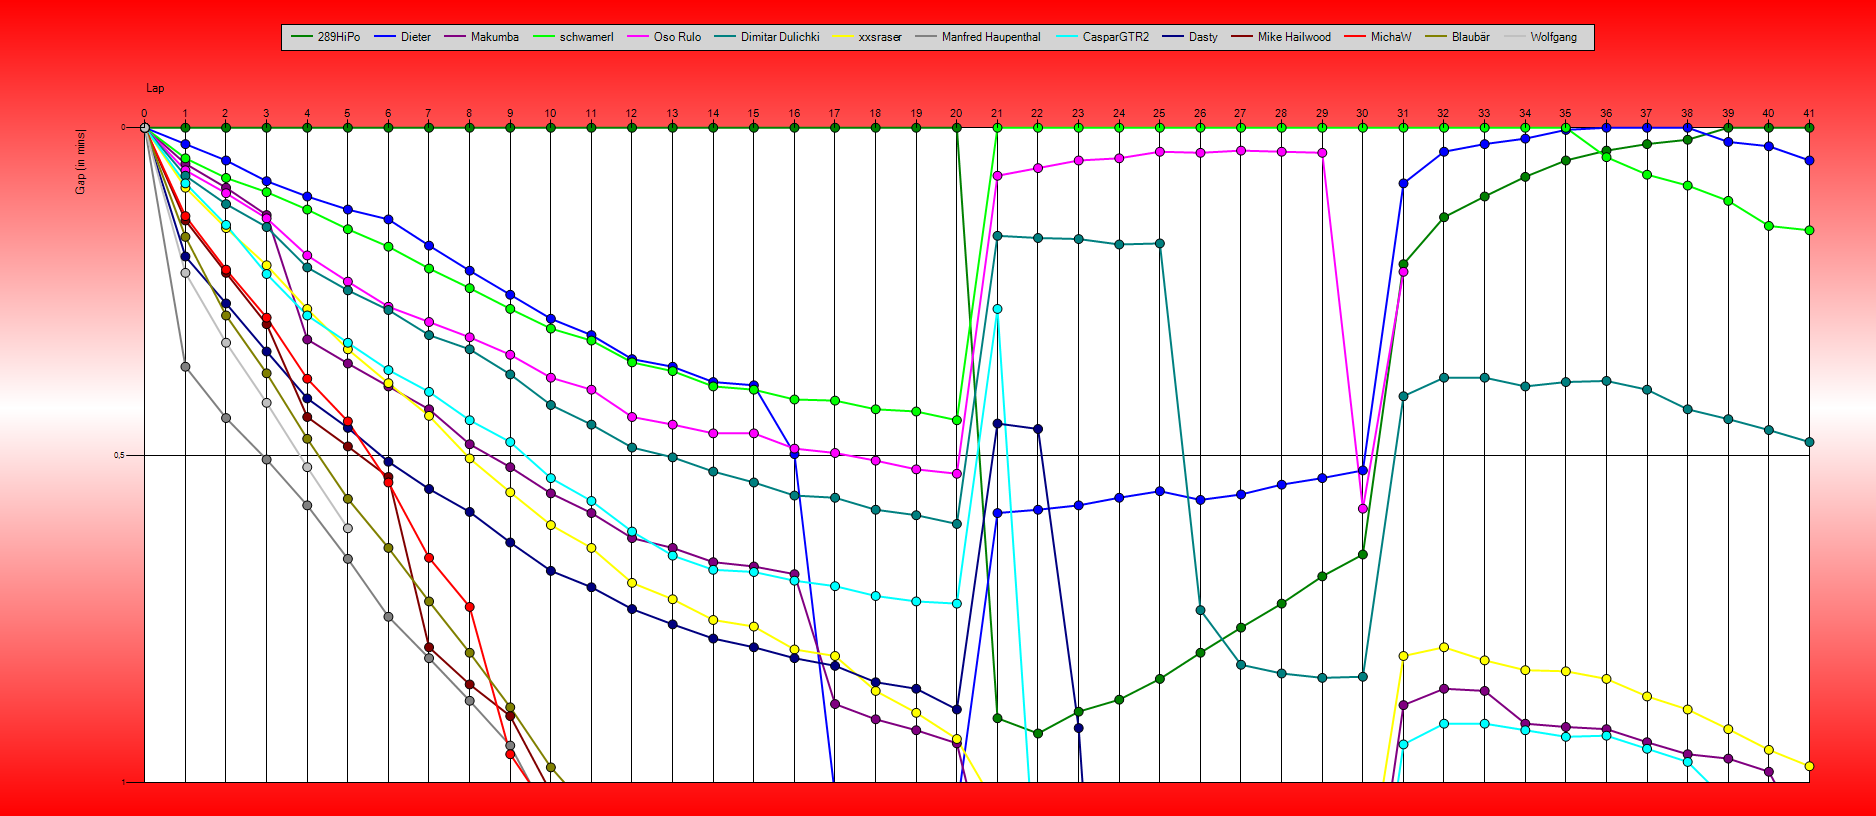This screenshot has width=1876, height=816.
Task: Click lap number 30 label
Action: (1362, 113)
